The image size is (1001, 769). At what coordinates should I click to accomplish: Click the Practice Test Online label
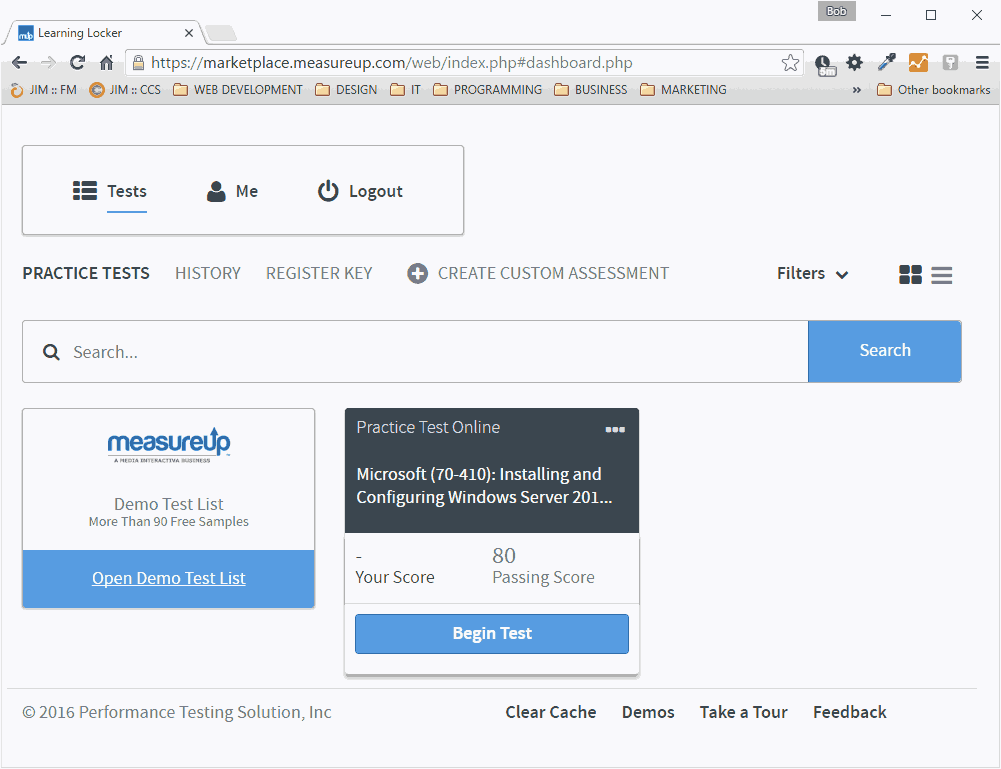pyautogui.click(x=428, y=428)
